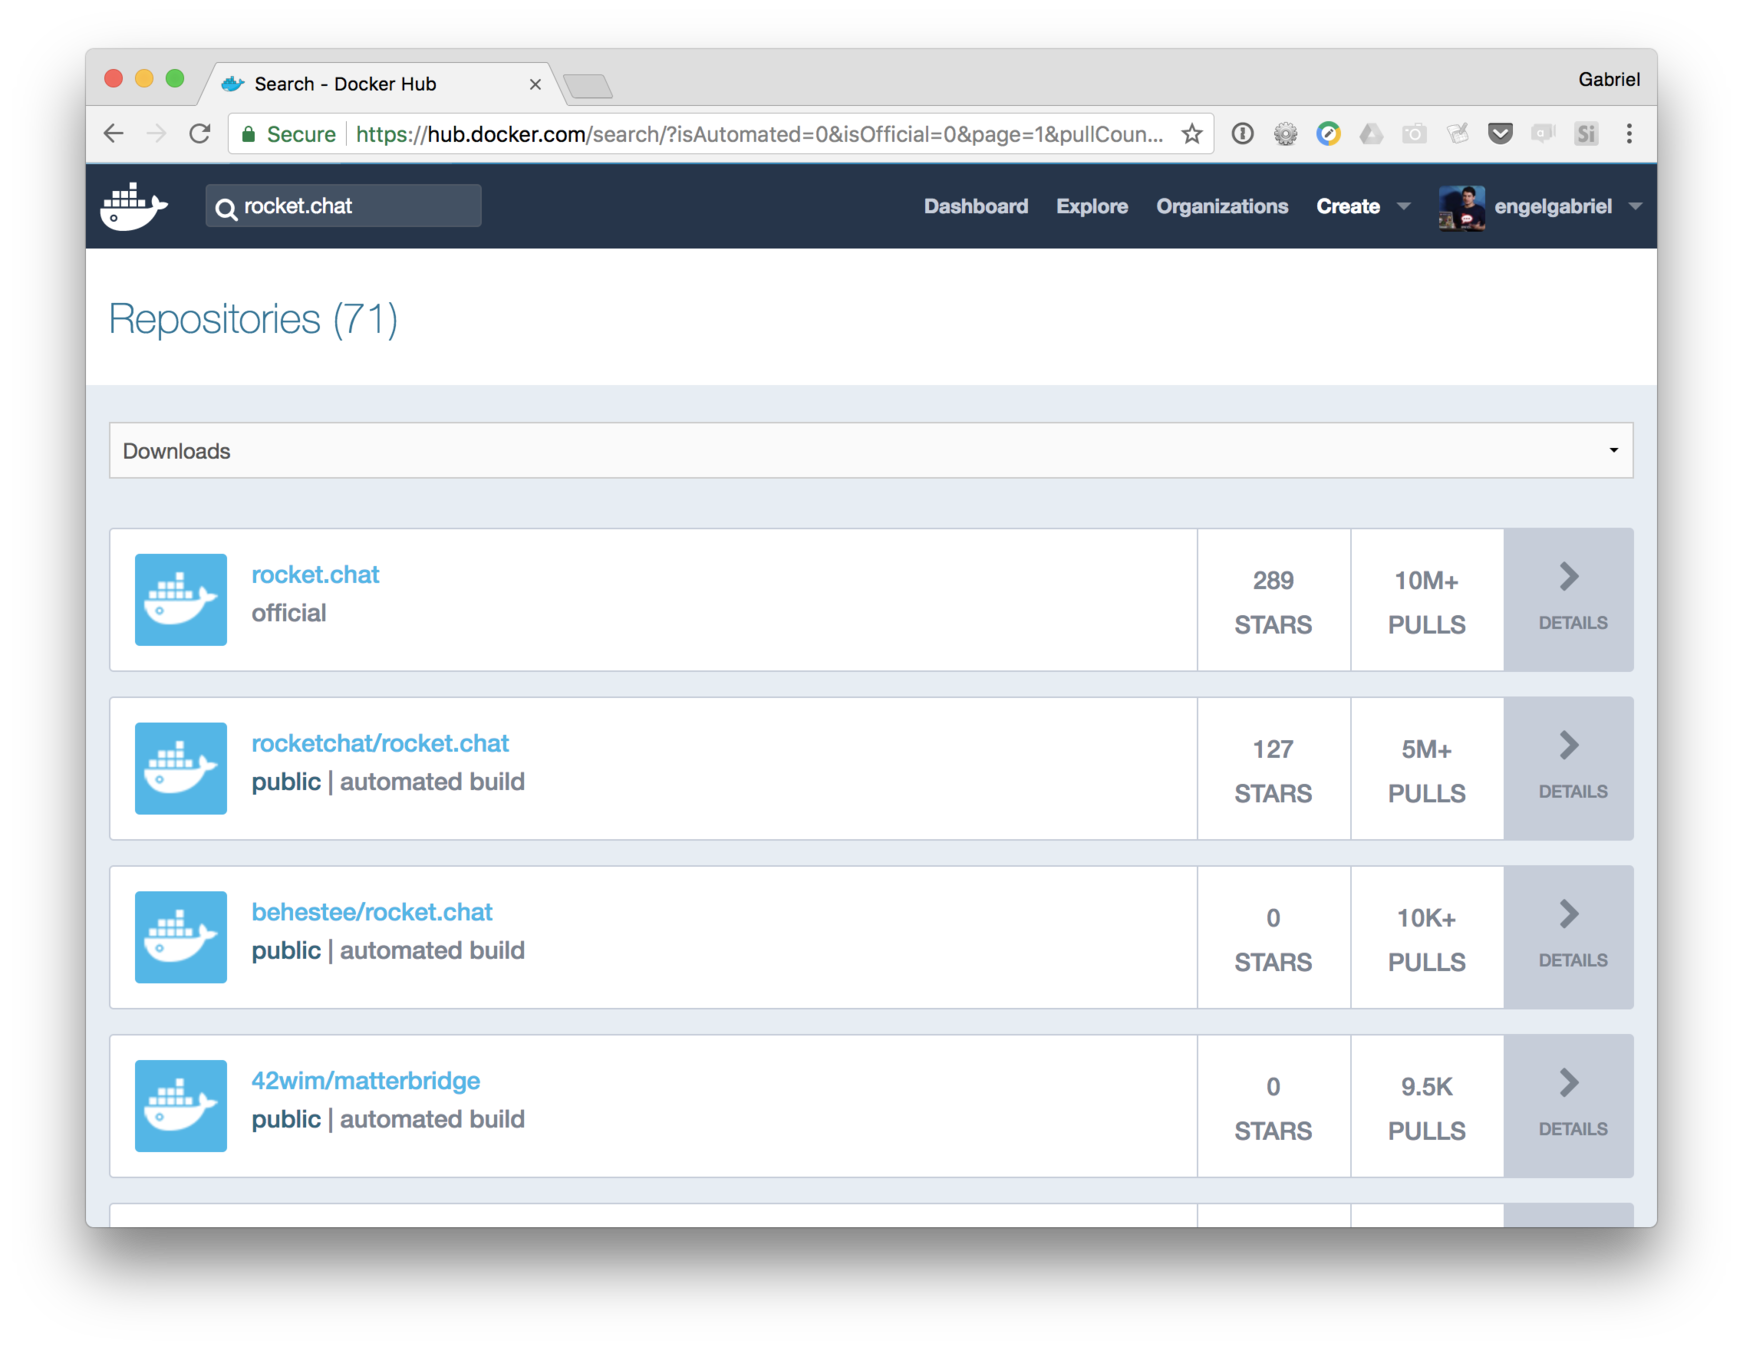Click the engelgabriel username
The width and height of the screenshot is (1743, 1350).
[x=1553, y=207]
